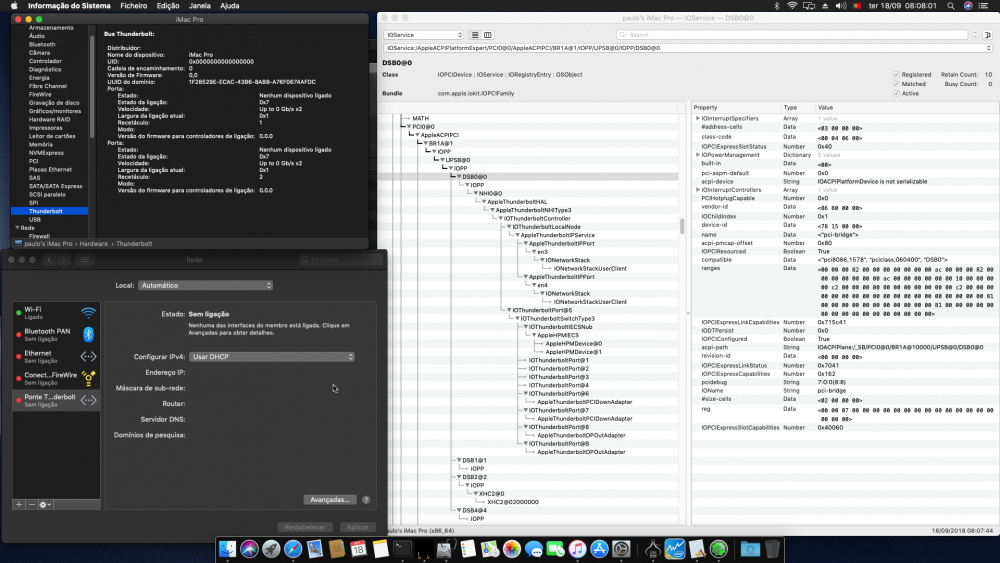Image resolution: width=1000 pixels, height=563 pixels.
Task: Select AppleThunderboltHAL tree row
Action: tap(517, 201)
